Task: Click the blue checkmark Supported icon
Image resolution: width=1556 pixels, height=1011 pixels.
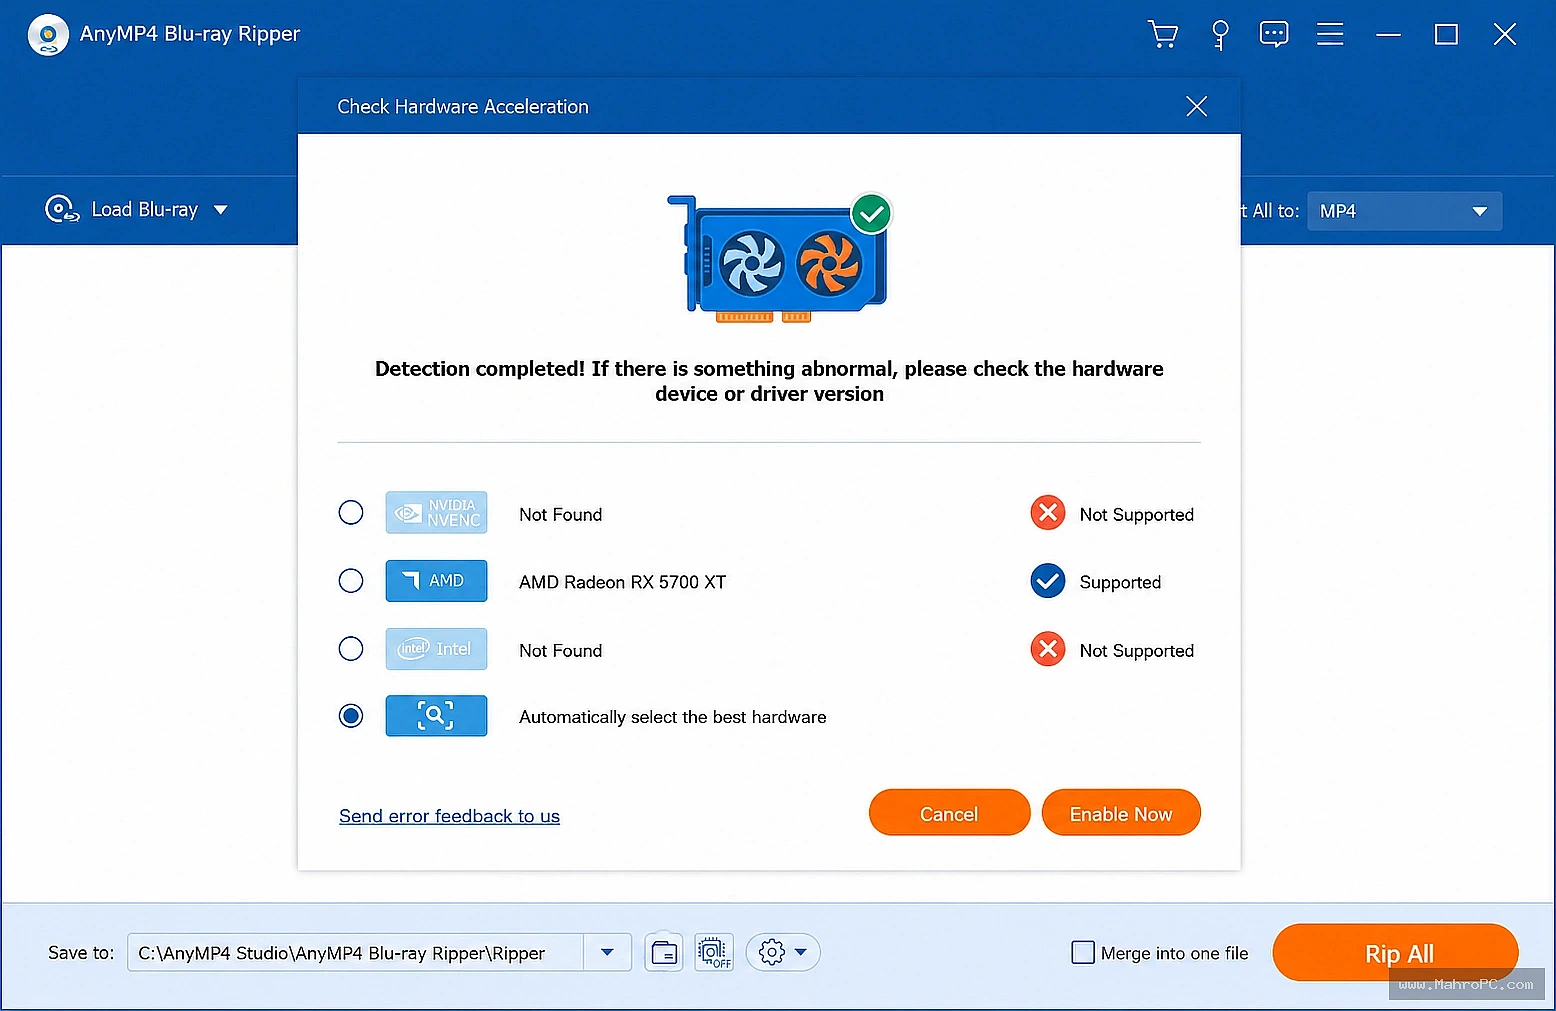Action: point(1048,581)
